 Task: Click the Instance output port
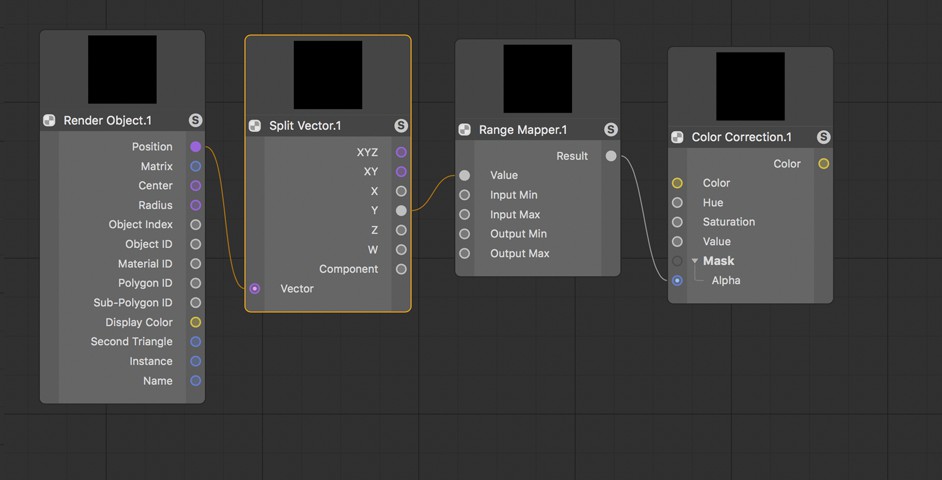(195, 361)
